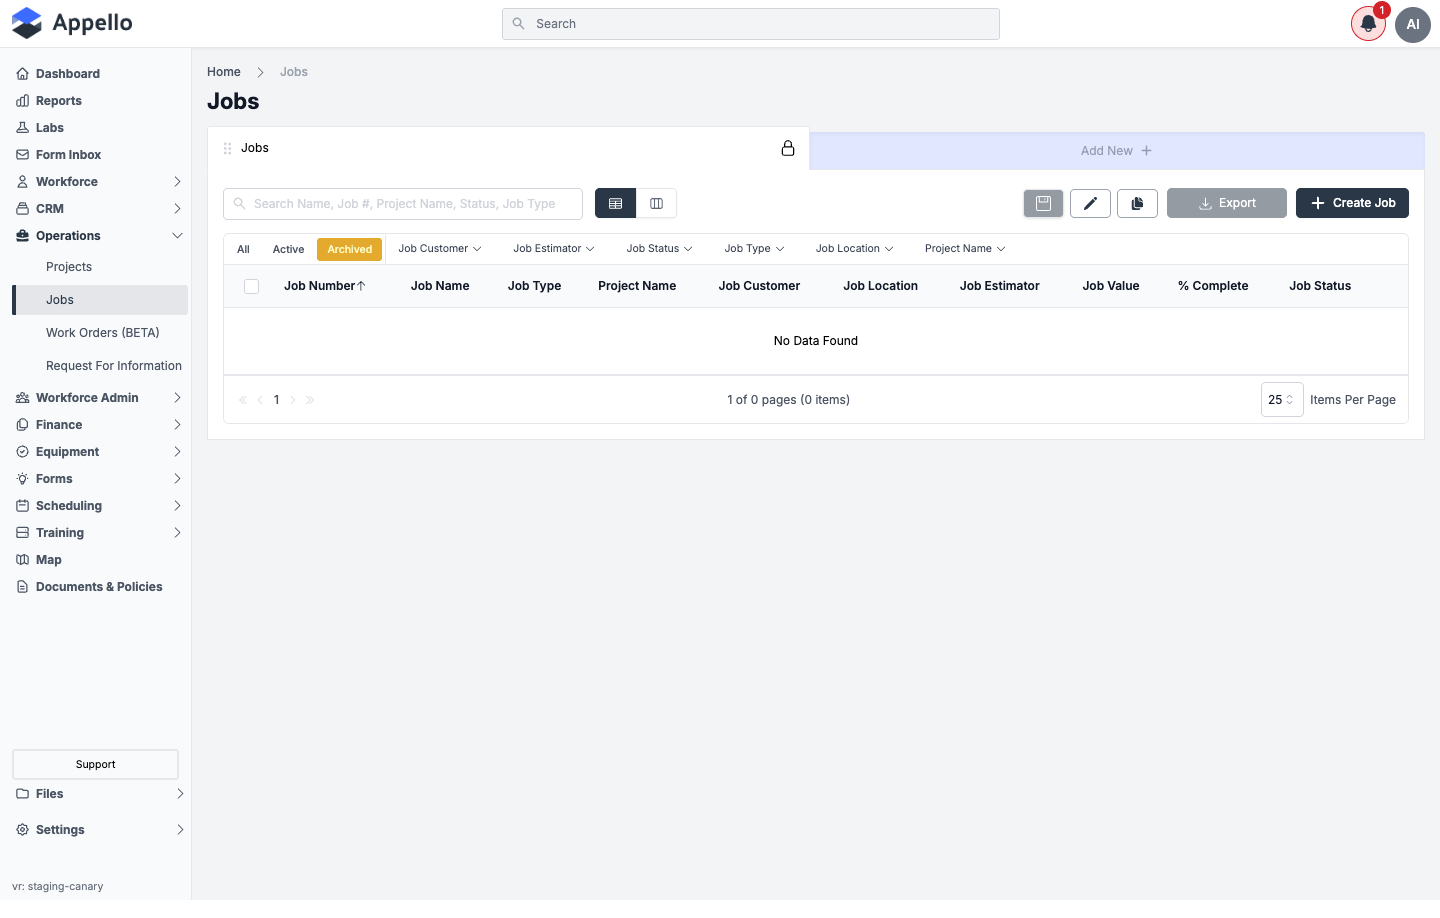Open the Job Type filter dropdown
The width and height of the screenshot is (1440, 918).
coord(754,249)
